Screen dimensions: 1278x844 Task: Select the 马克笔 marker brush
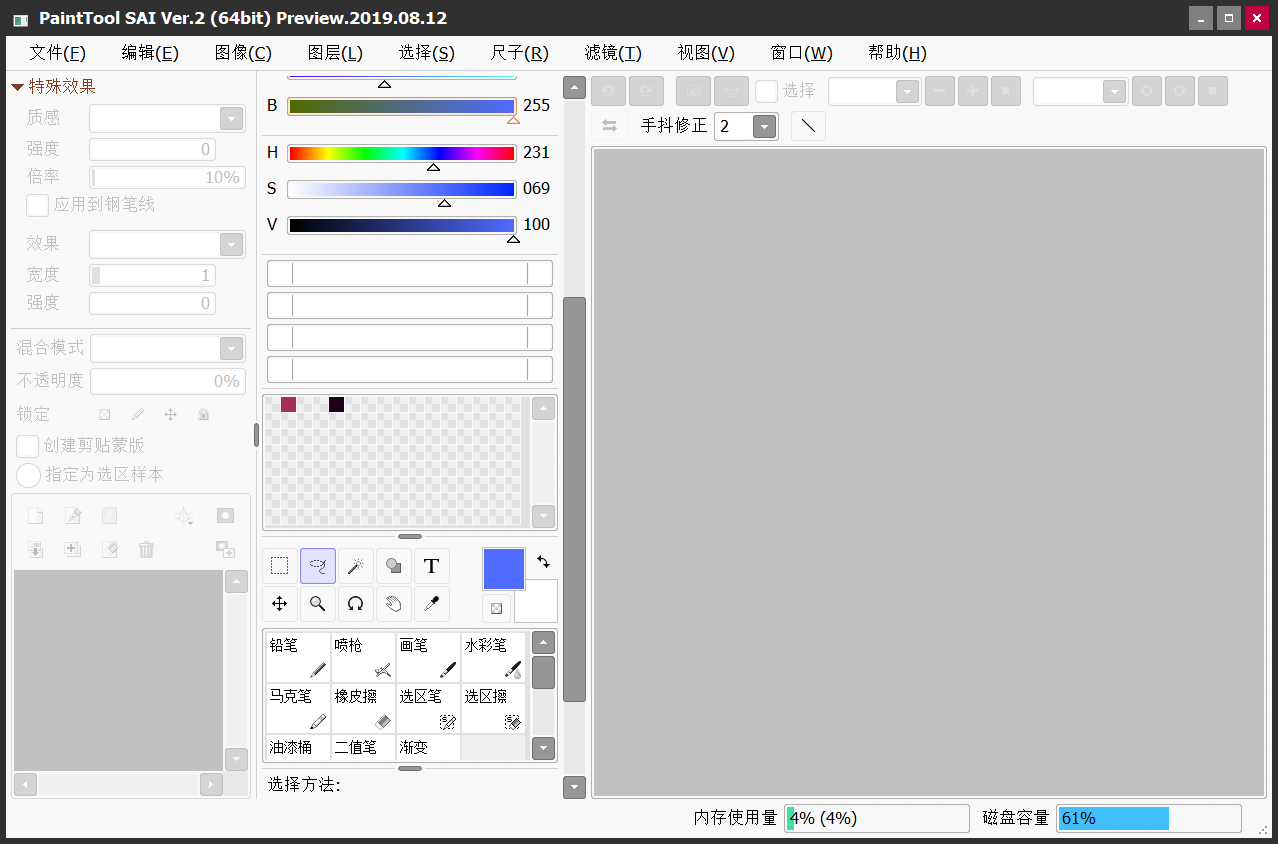click(298, 709)
